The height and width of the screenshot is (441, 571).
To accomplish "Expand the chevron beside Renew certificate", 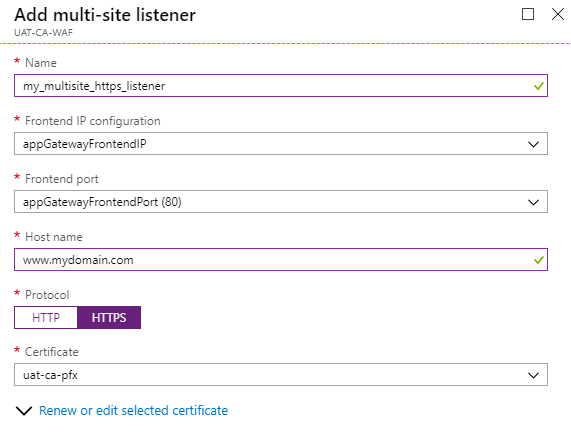I will (24, 411).
